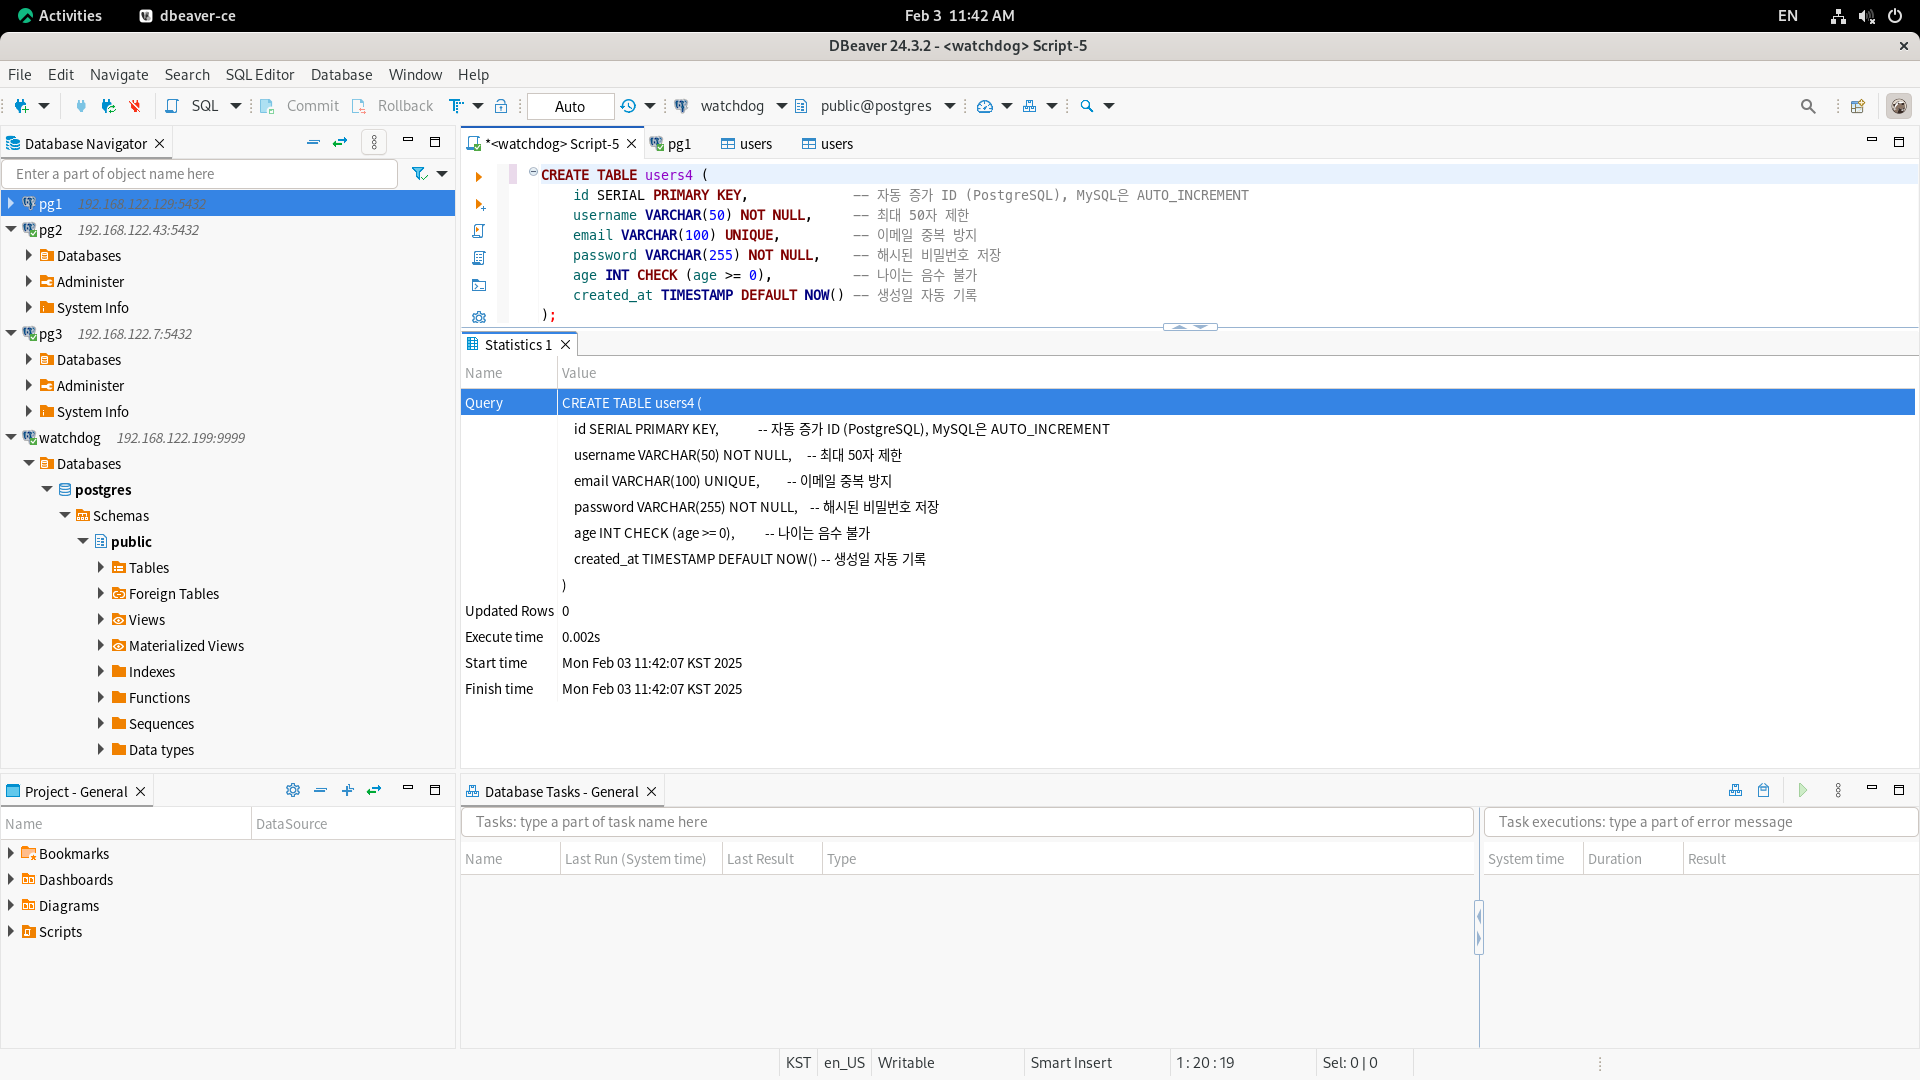Image resolution: width=1920 pixels, height=1080 pixels.
Task: Expand the Tables folder under public
Action: 101,567
